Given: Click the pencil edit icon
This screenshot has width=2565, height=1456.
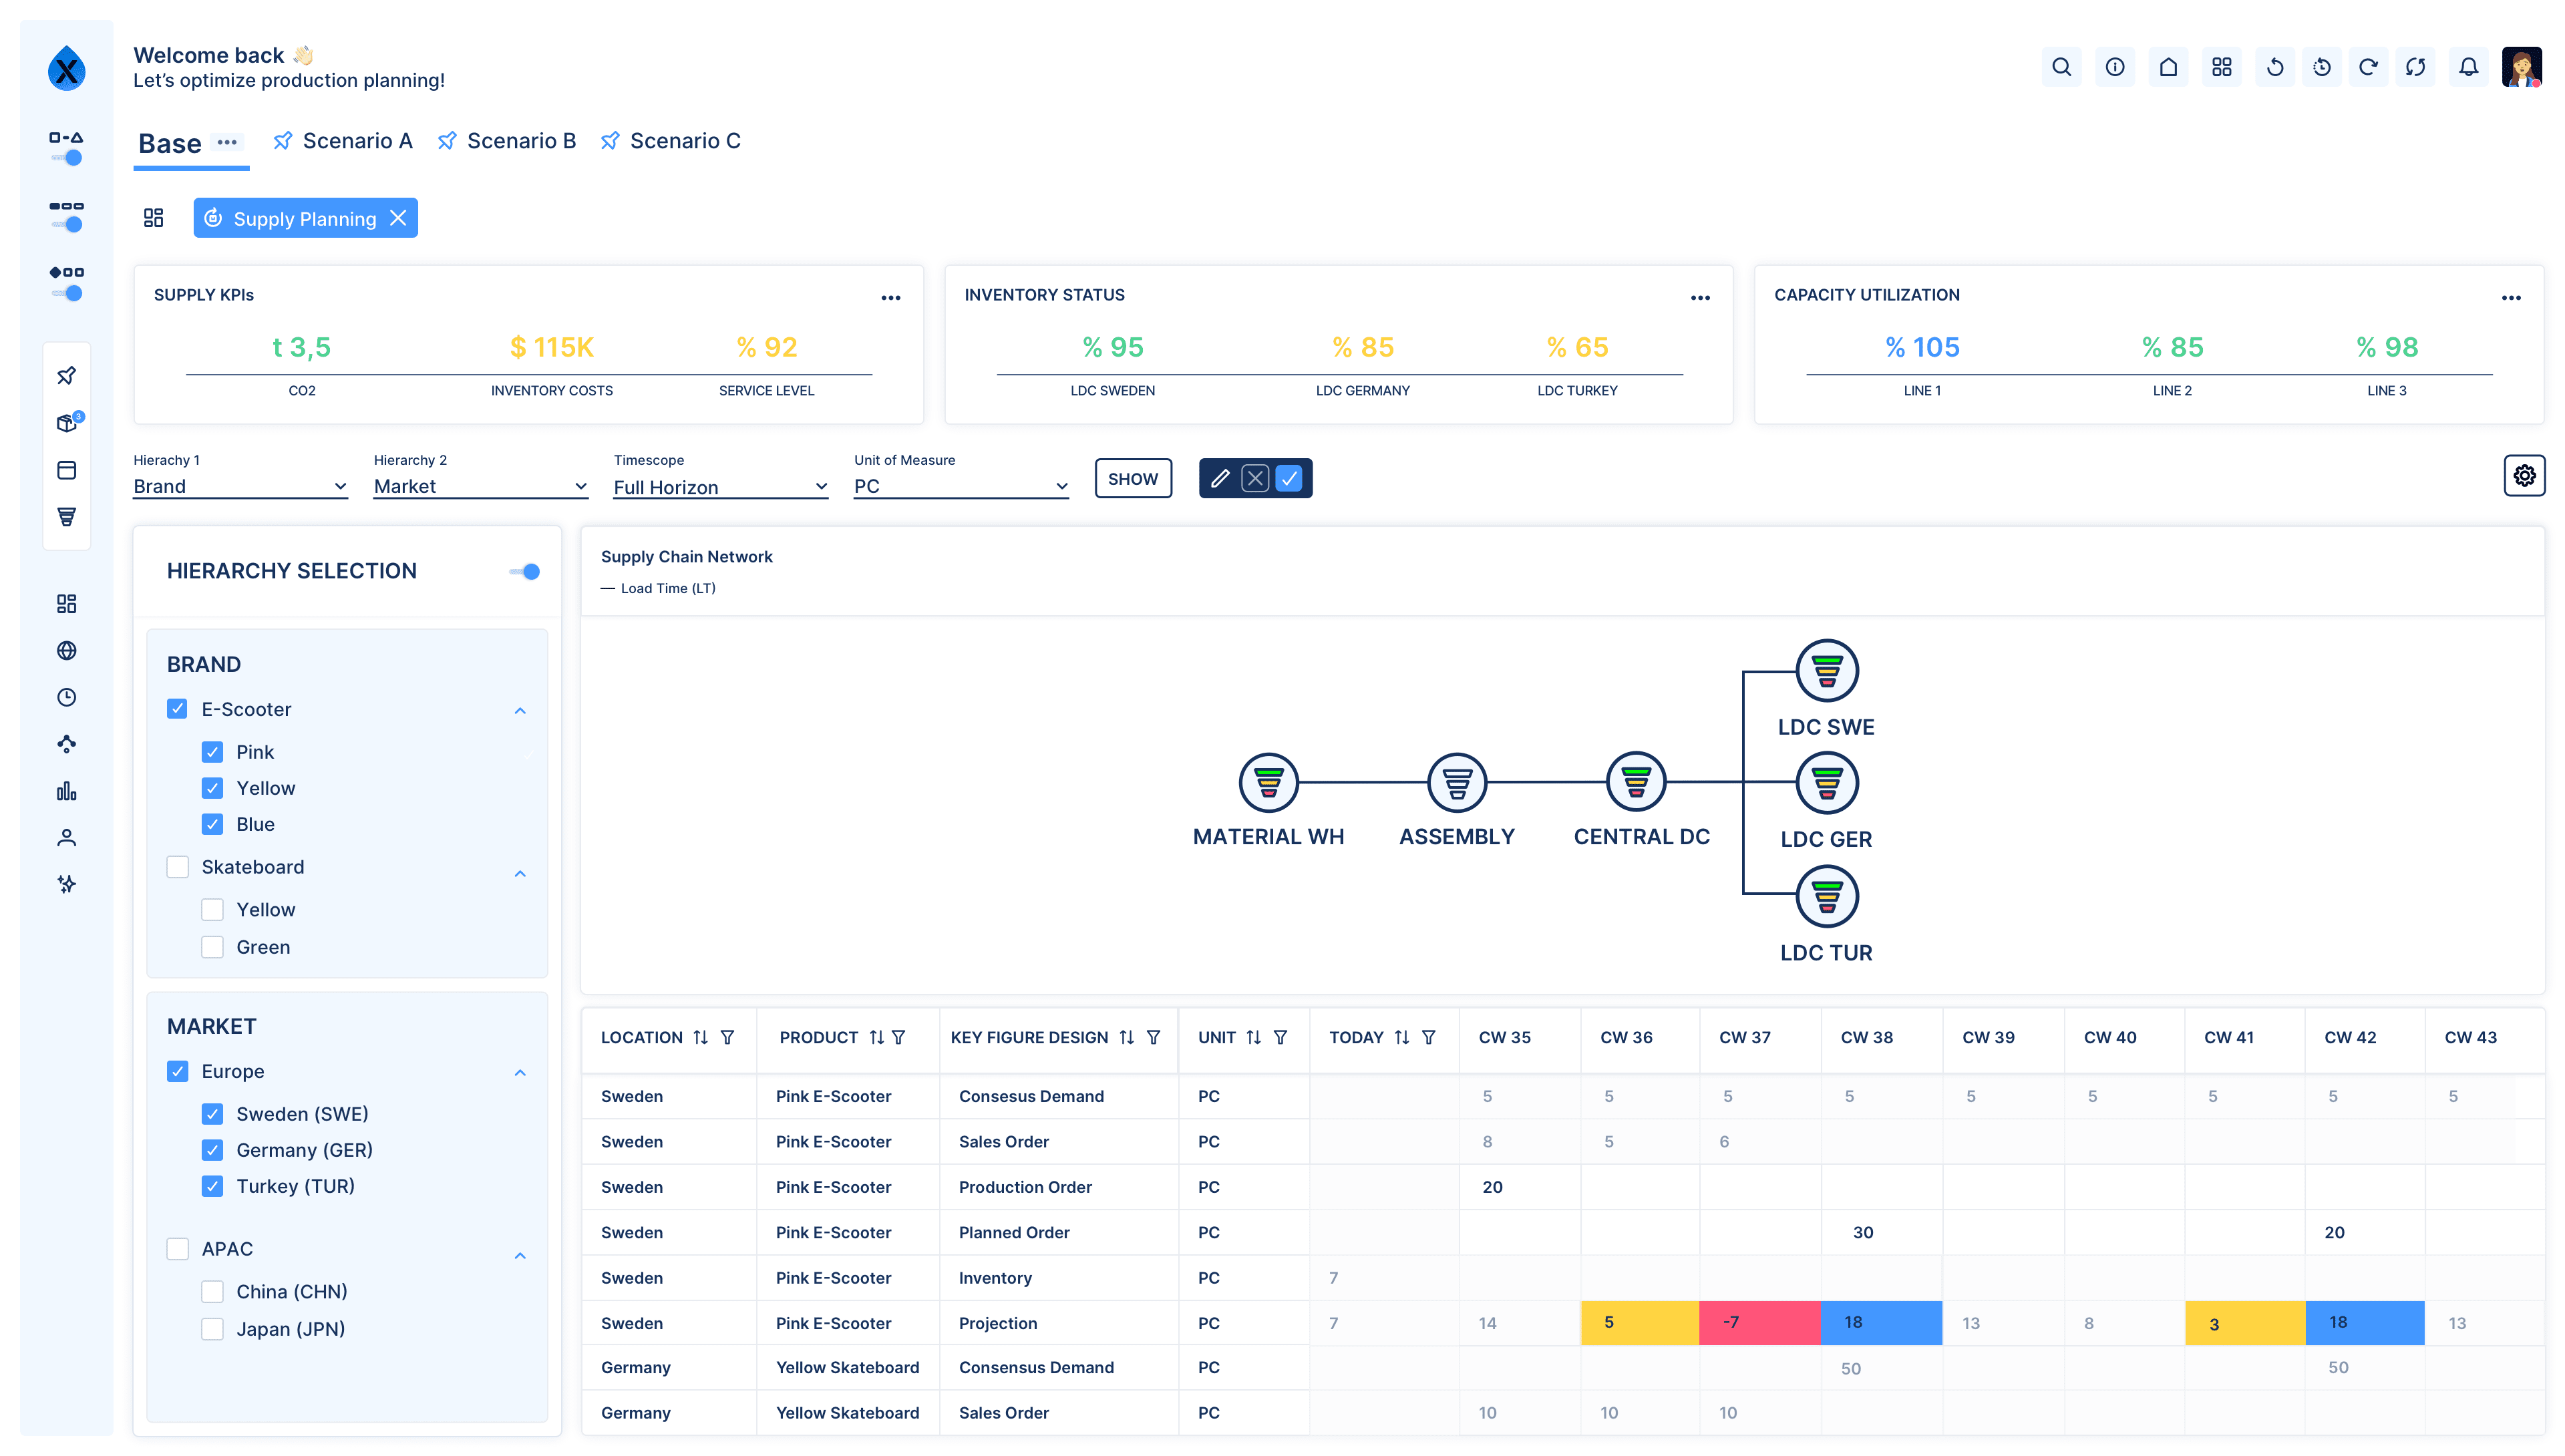Looking at the screenshot, I should pos(1220,479).
